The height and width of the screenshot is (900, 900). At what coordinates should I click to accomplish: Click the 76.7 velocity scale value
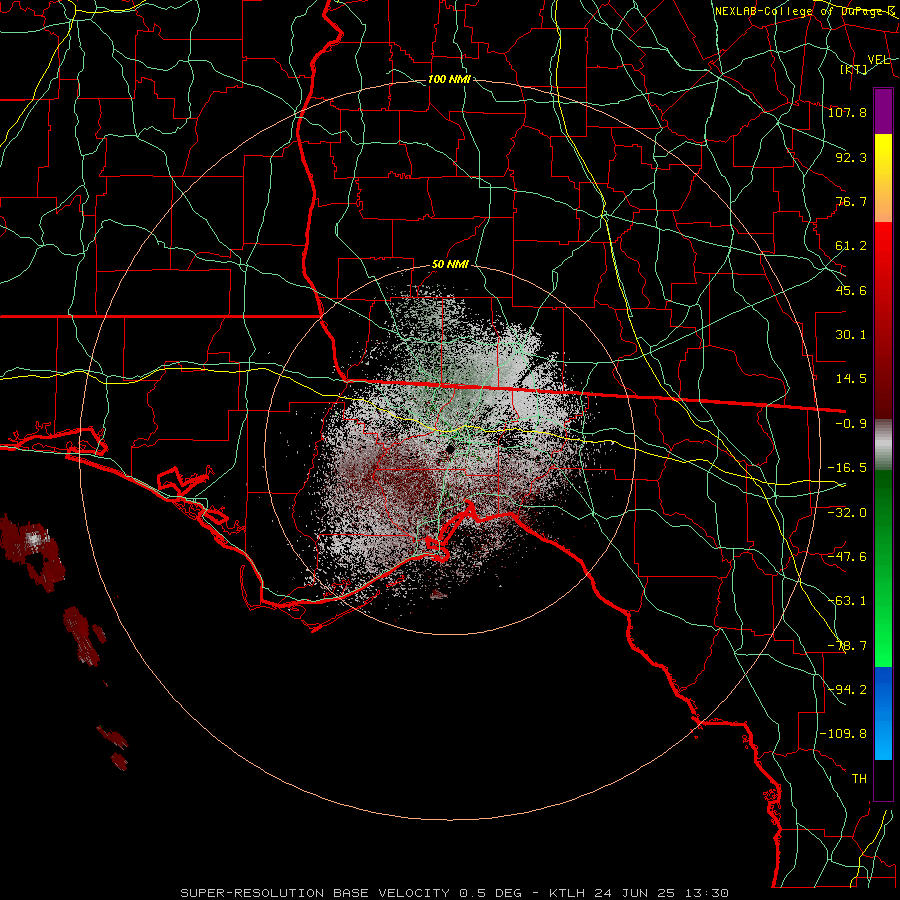(851, 201)
